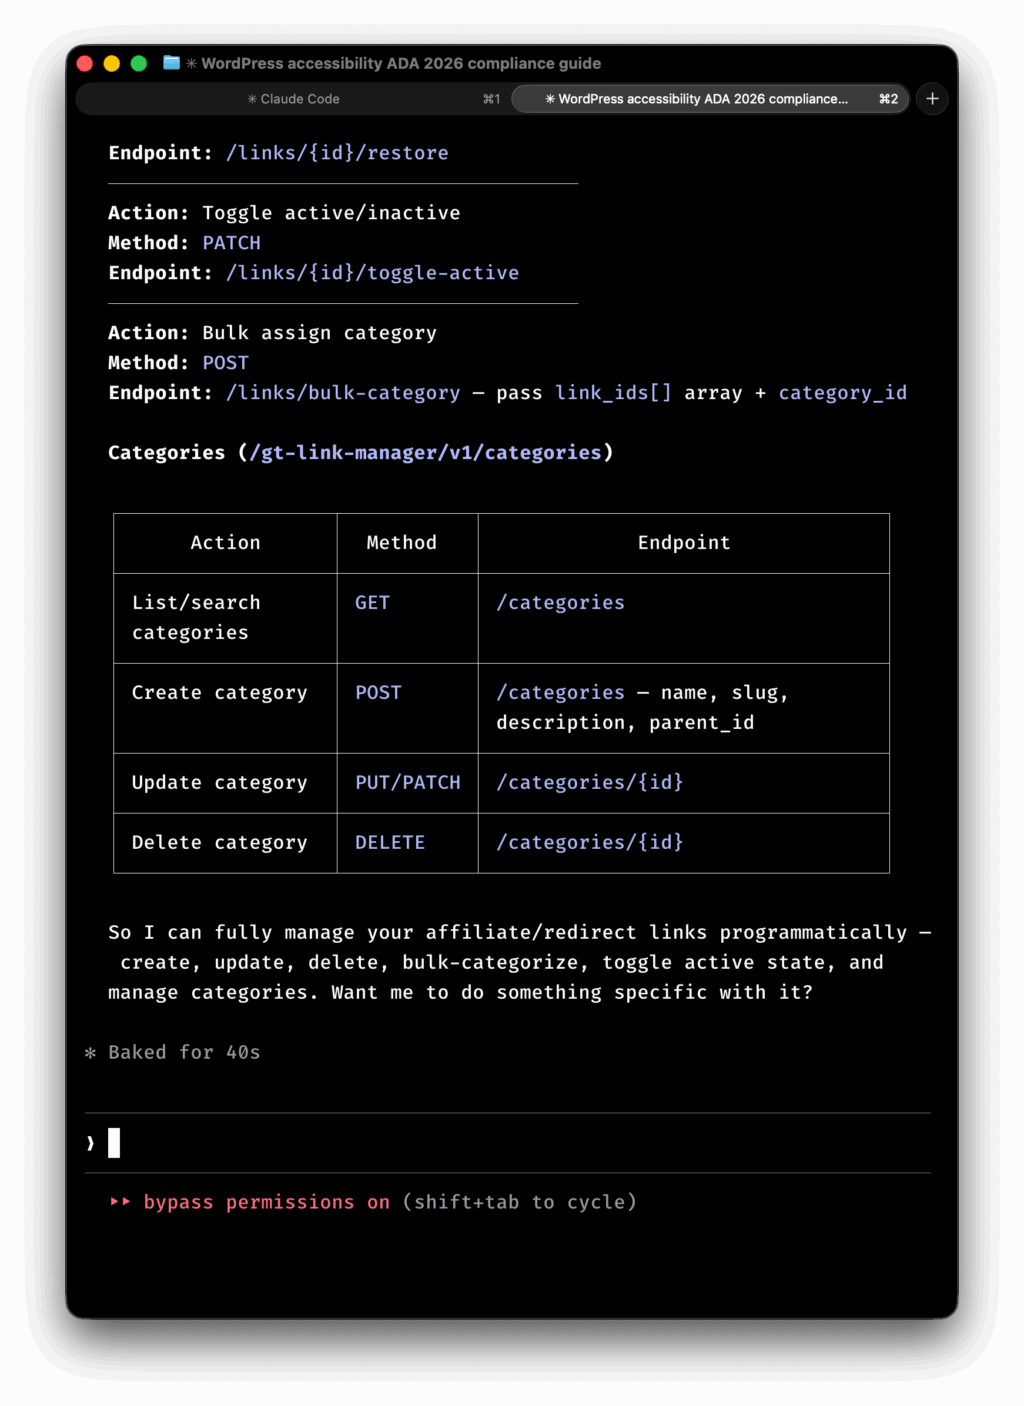Click the /links/bulk-category endpoint path

(343, 393)
